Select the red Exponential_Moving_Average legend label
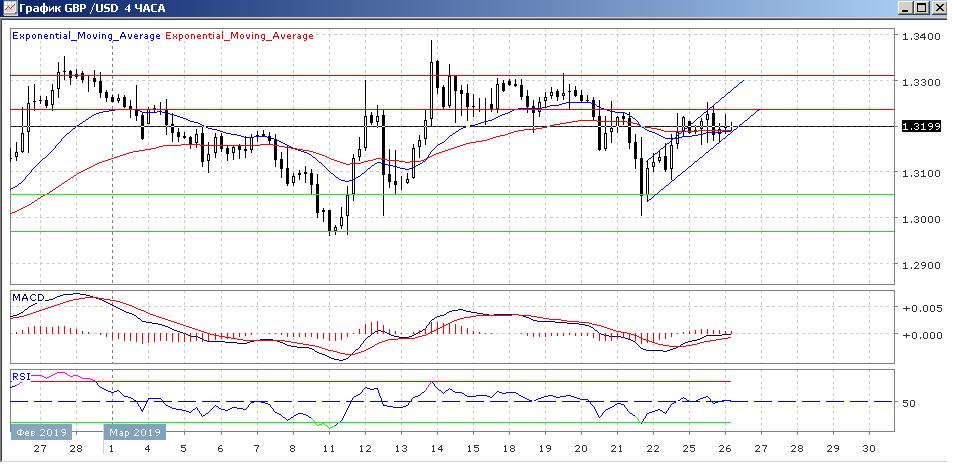The image size is (957, 469). tap(239, 35)
